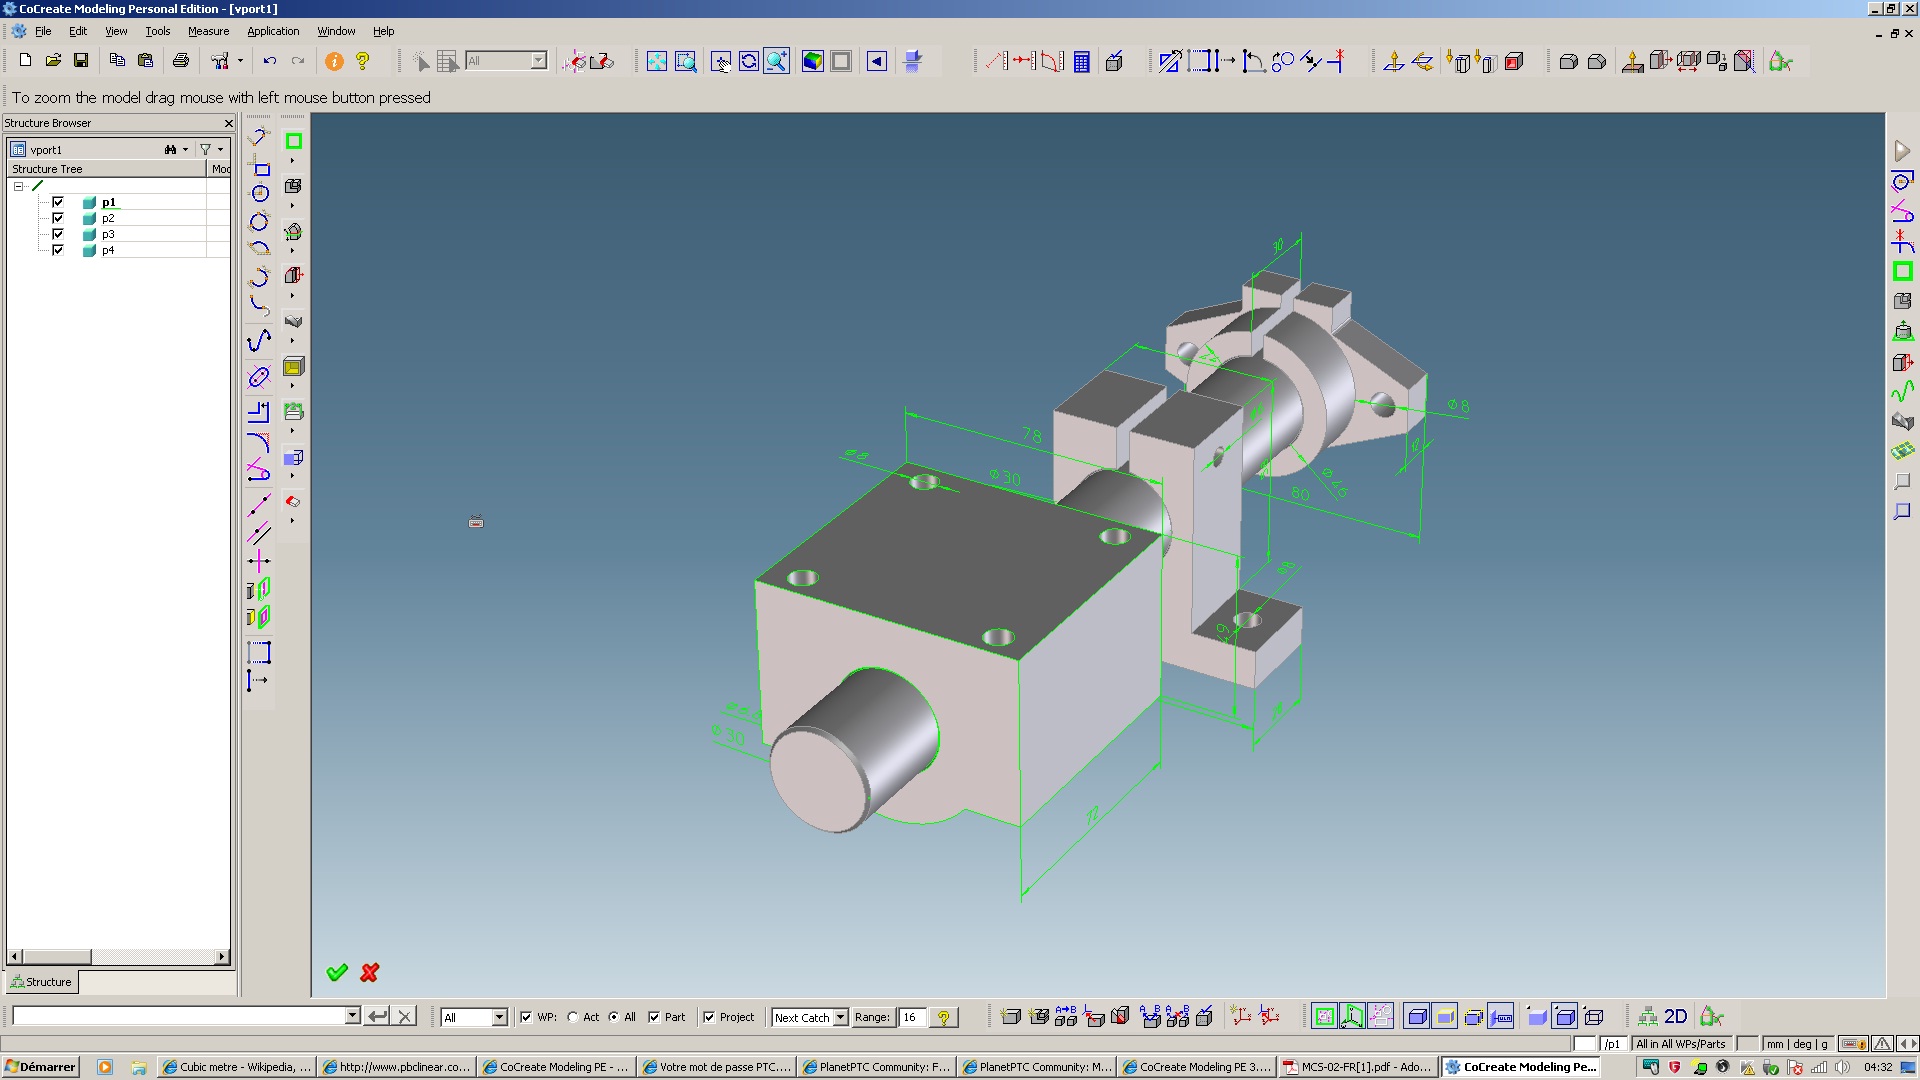Select the Zoom window icon
Image resolution: width=1920 pixels, height=1080 pixels.
coord(686,61)
